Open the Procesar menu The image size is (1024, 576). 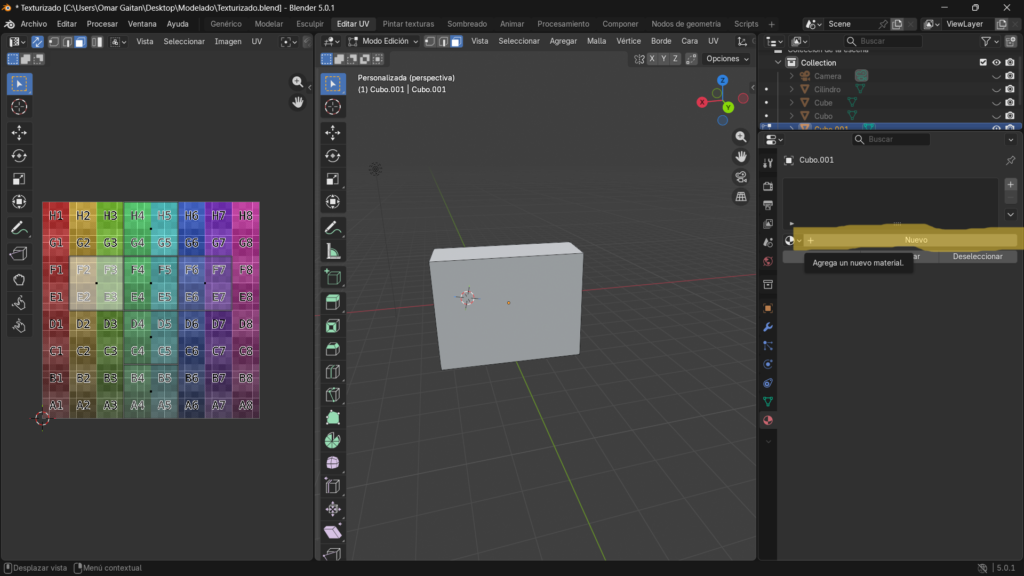(x=102, y=23)
